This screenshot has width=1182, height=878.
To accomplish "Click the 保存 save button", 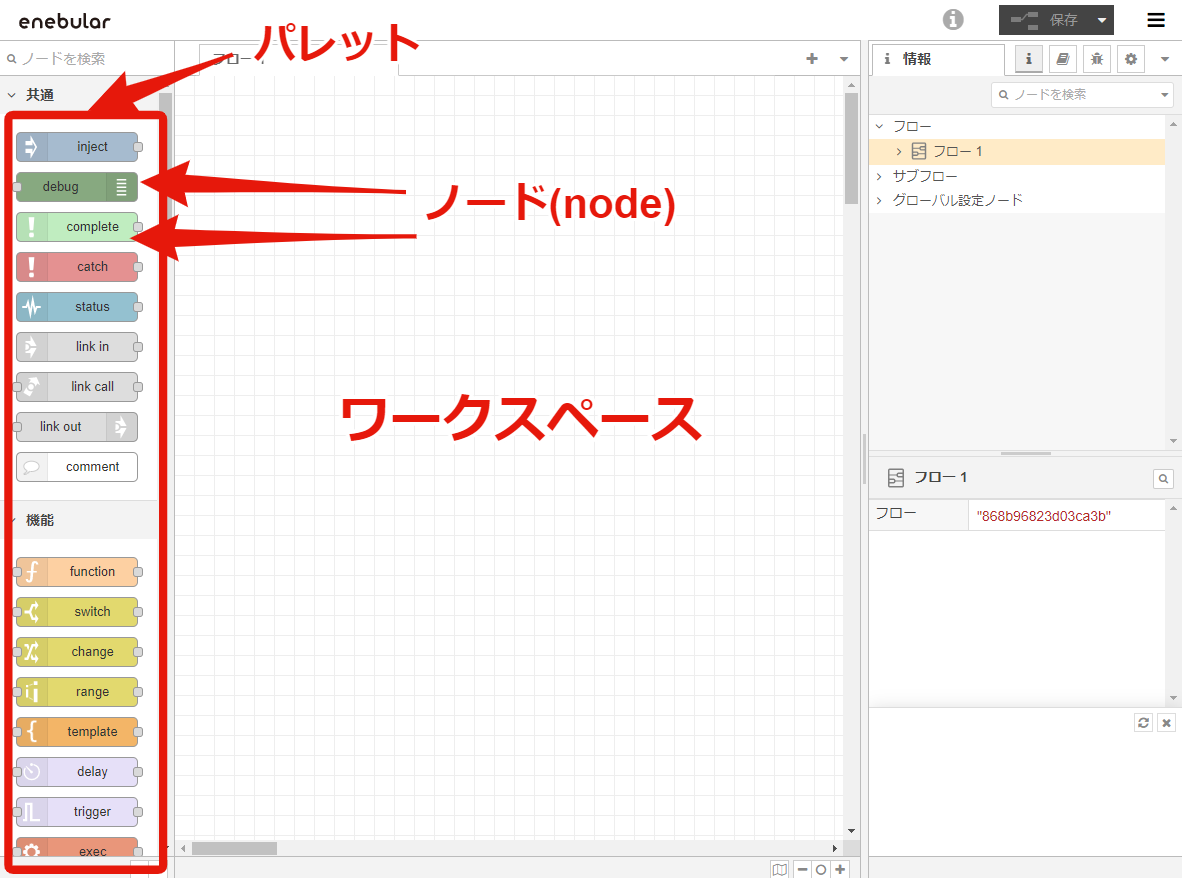I will (x=1045, y=20).
